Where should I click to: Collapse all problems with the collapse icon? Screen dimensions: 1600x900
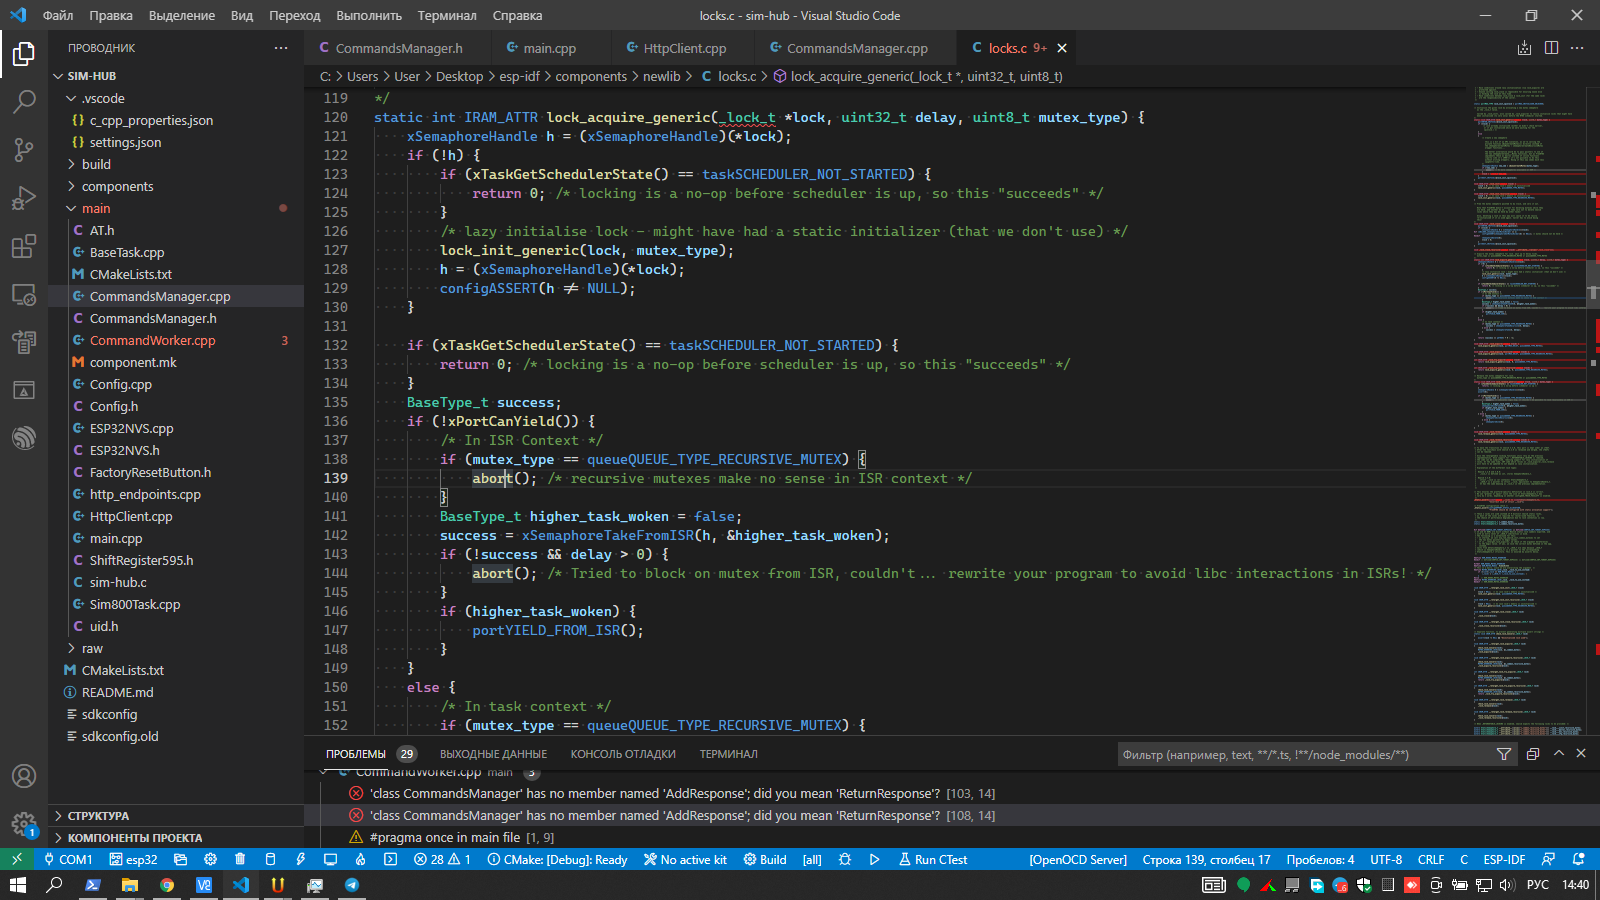click(1532, 754)
